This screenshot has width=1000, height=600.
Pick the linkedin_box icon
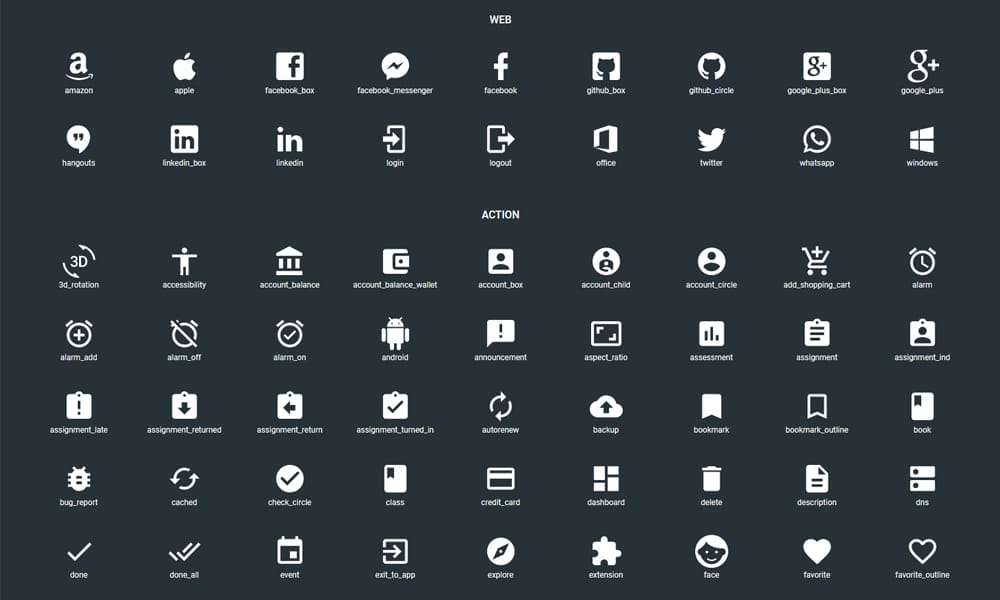click(x=184, y=139)
